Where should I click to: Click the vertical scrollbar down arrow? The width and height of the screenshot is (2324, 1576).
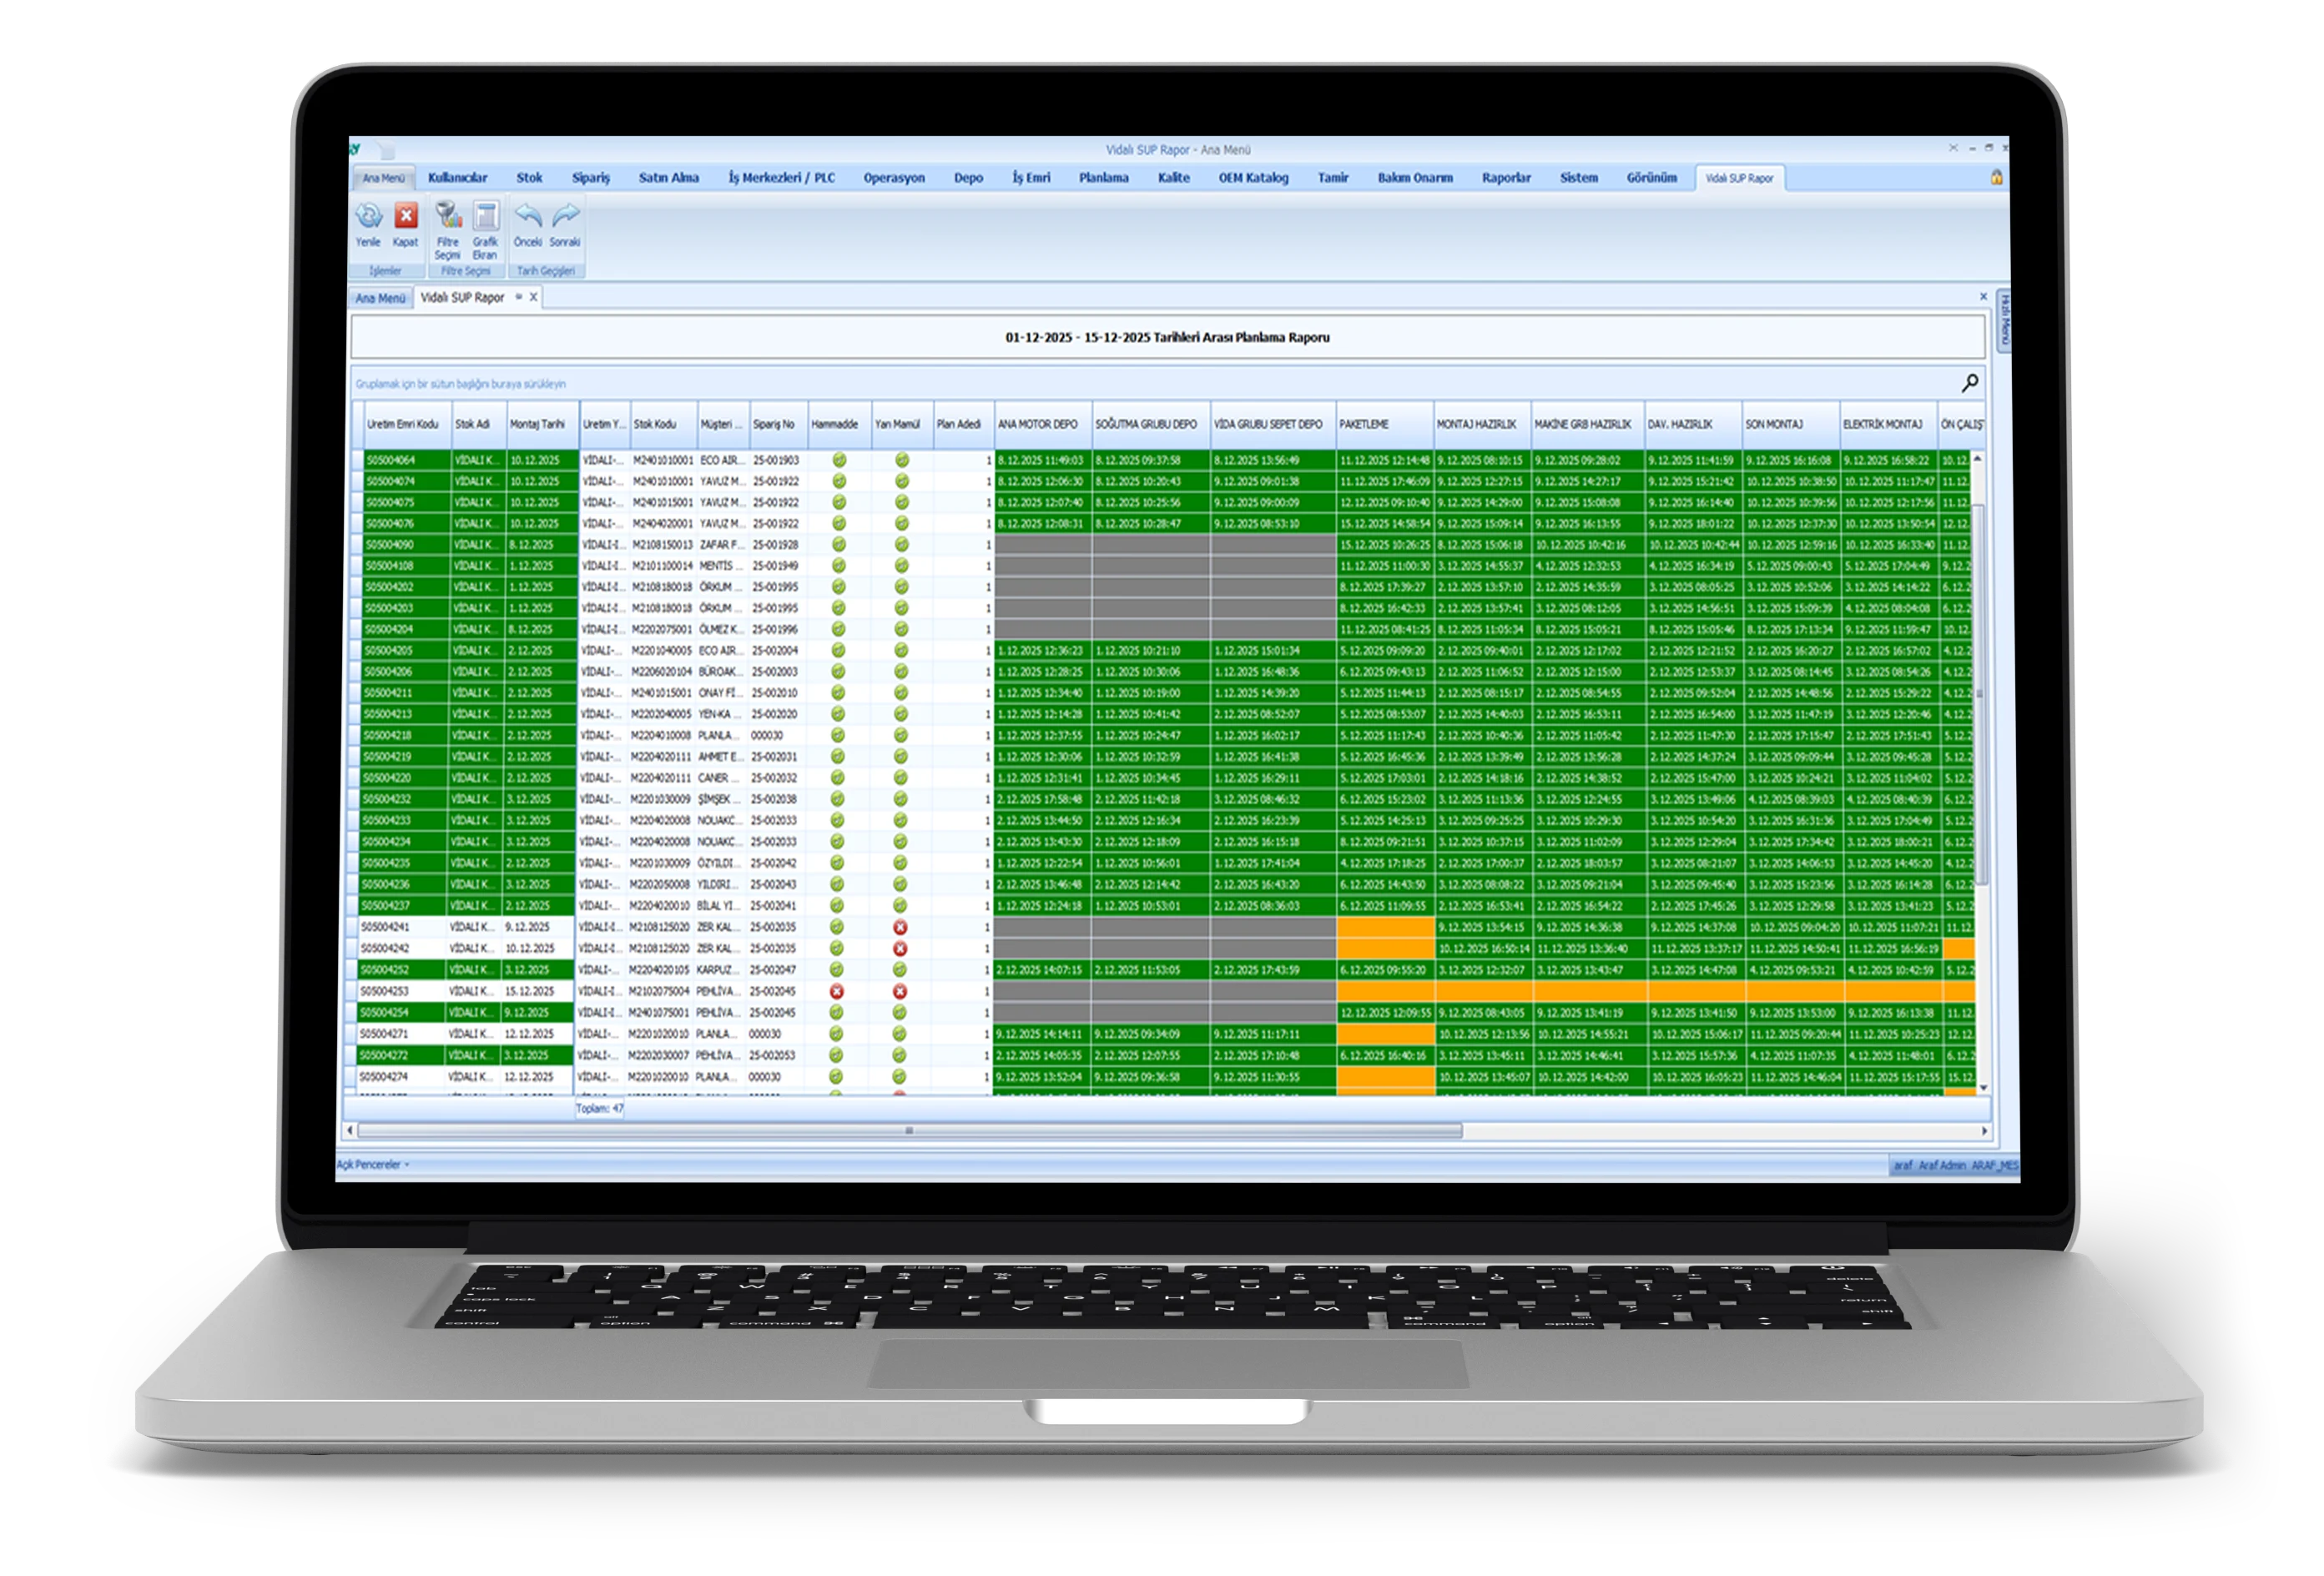point(1983,1087)
